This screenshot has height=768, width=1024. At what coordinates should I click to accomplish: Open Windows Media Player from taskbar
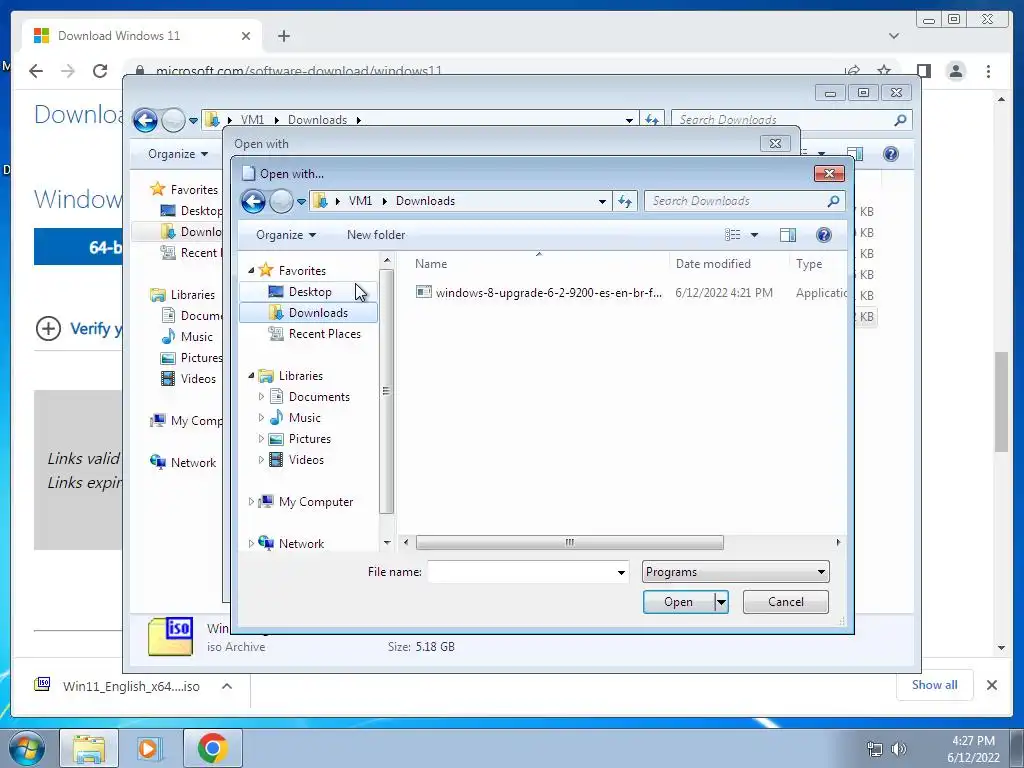click(x=150, y=748)
